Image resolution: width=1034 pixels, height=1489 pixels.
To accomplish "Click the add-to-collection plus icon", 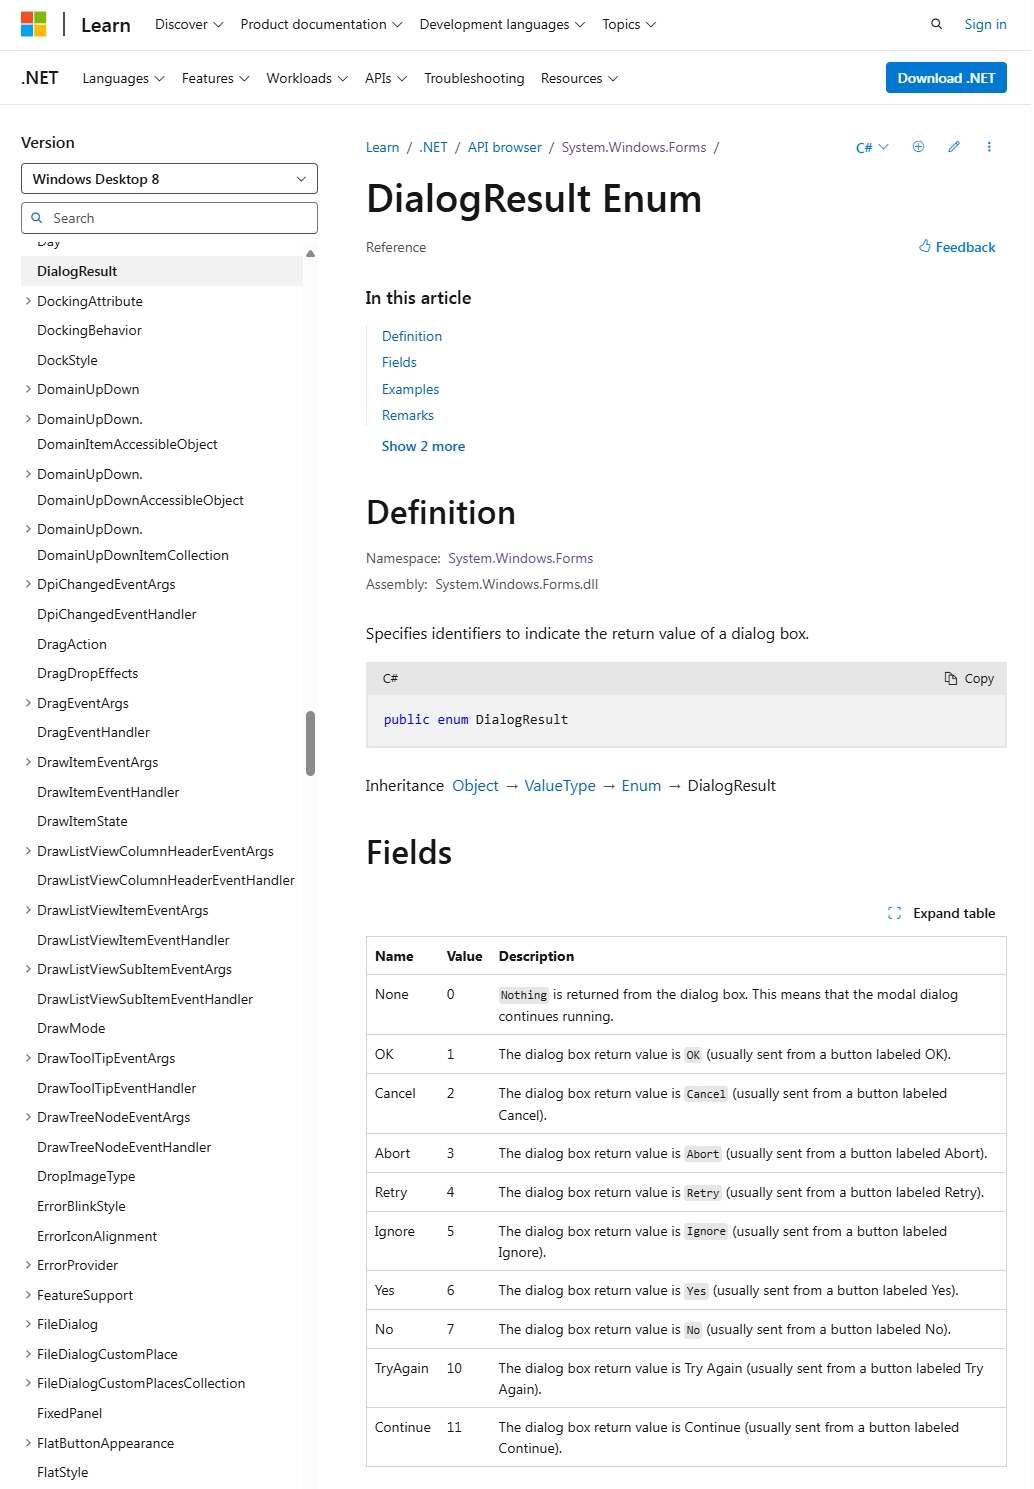I will coord(918,146).
